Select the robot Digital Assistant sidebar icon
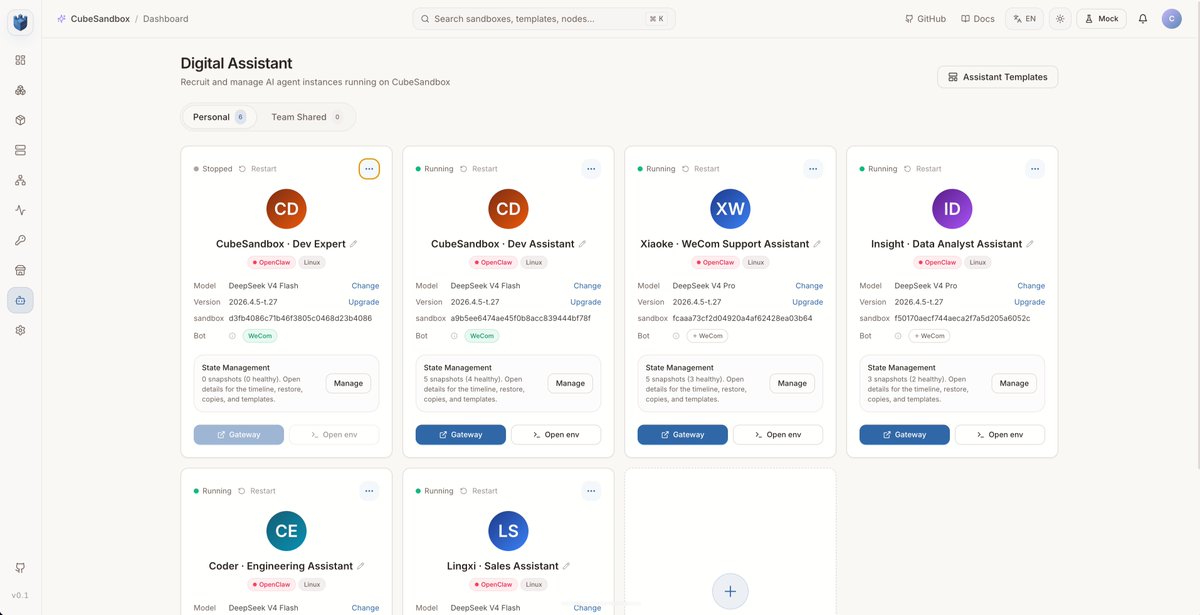1200x615 pixels. tap(20, 300)
